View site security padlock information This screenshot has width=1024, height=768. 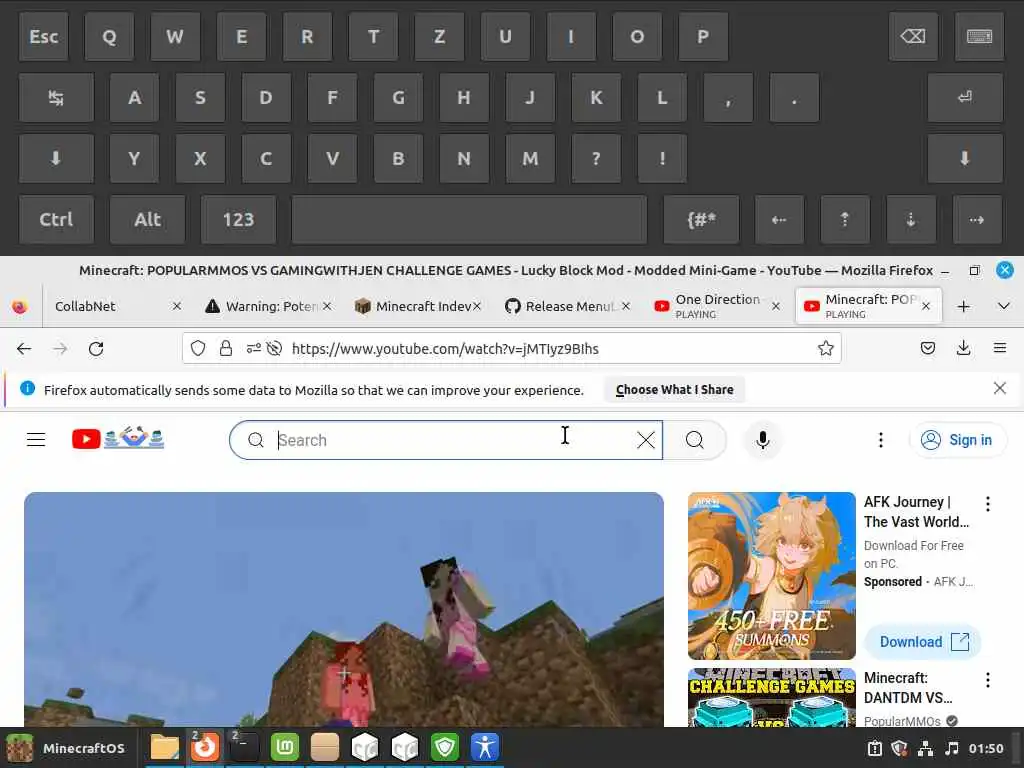pos(226,349)
